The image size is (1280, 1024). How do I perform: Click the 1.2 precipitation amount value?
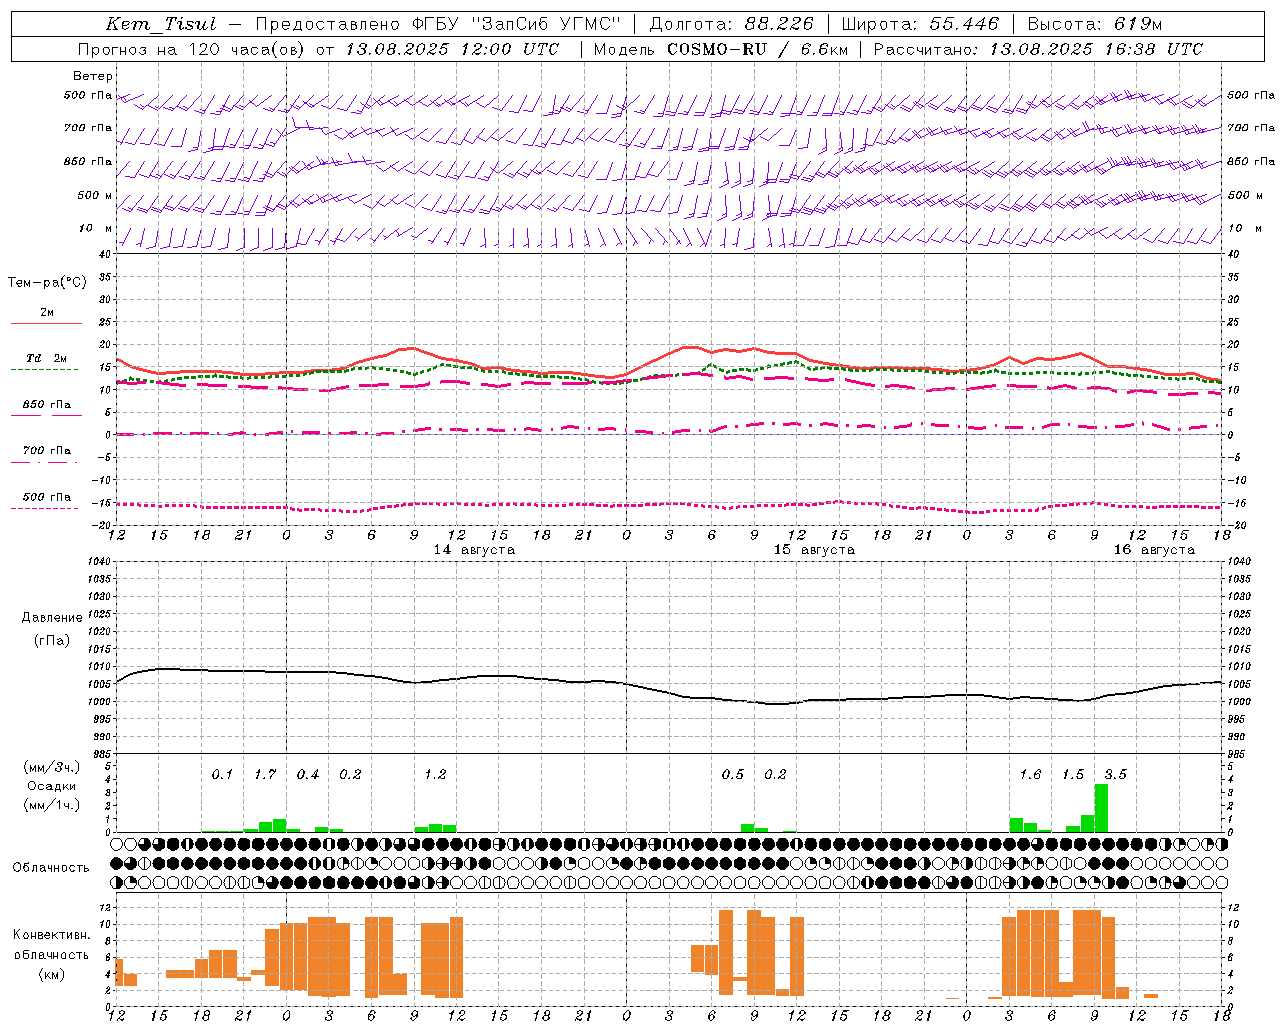[435, 774]
